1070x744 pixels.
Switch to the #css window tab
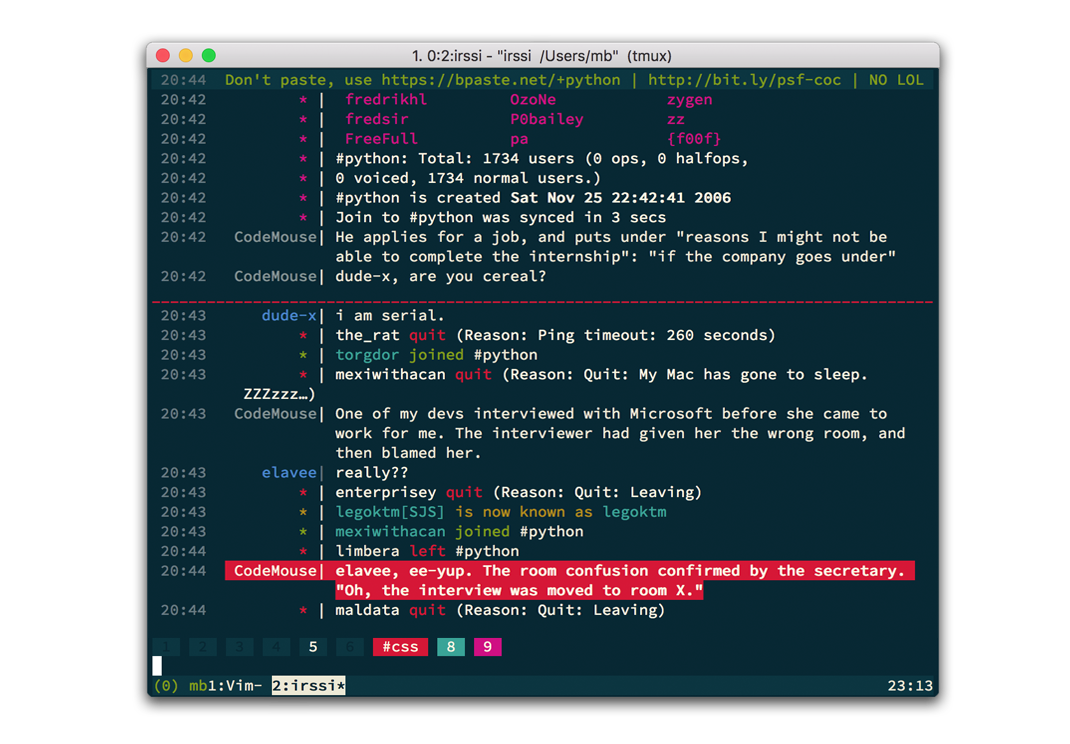(400, 646)
